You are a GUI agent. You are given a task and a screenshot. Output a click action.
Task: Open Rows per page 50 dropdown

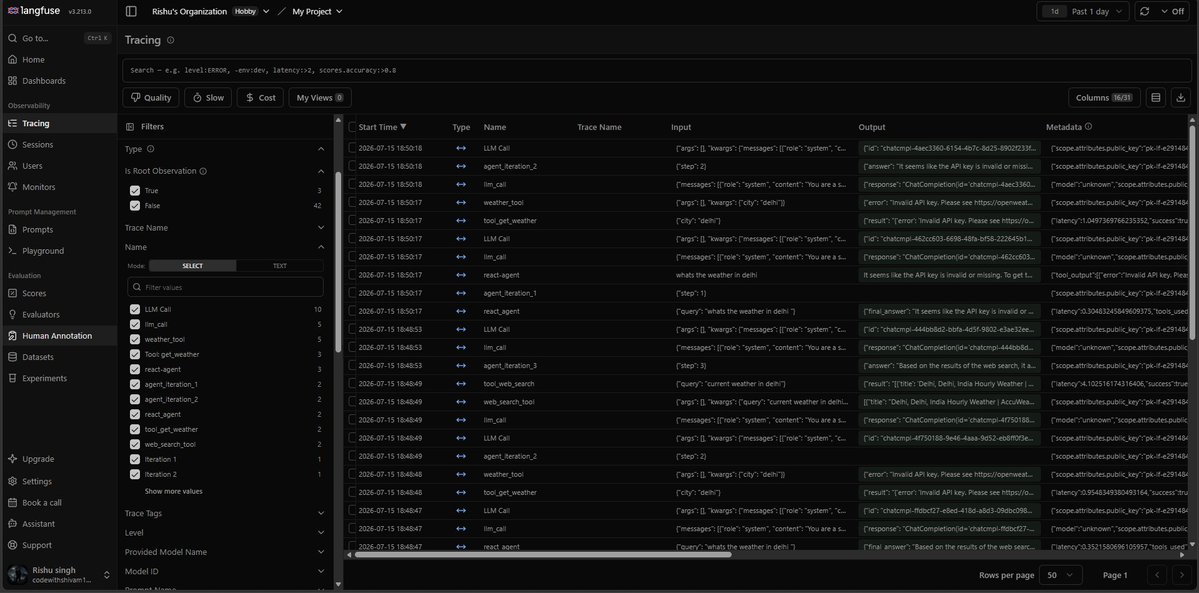click(x=1061, y=575)
